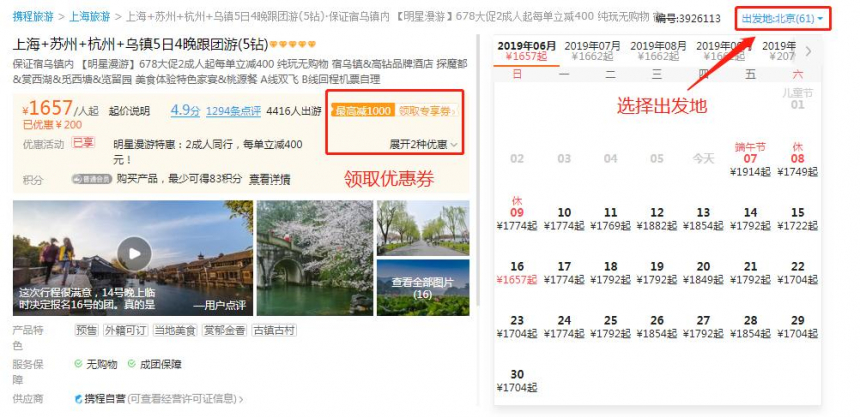Open the 出发地:北京 departure city dropdown
The image size is (860, 417).
click(x=783, y=19)
